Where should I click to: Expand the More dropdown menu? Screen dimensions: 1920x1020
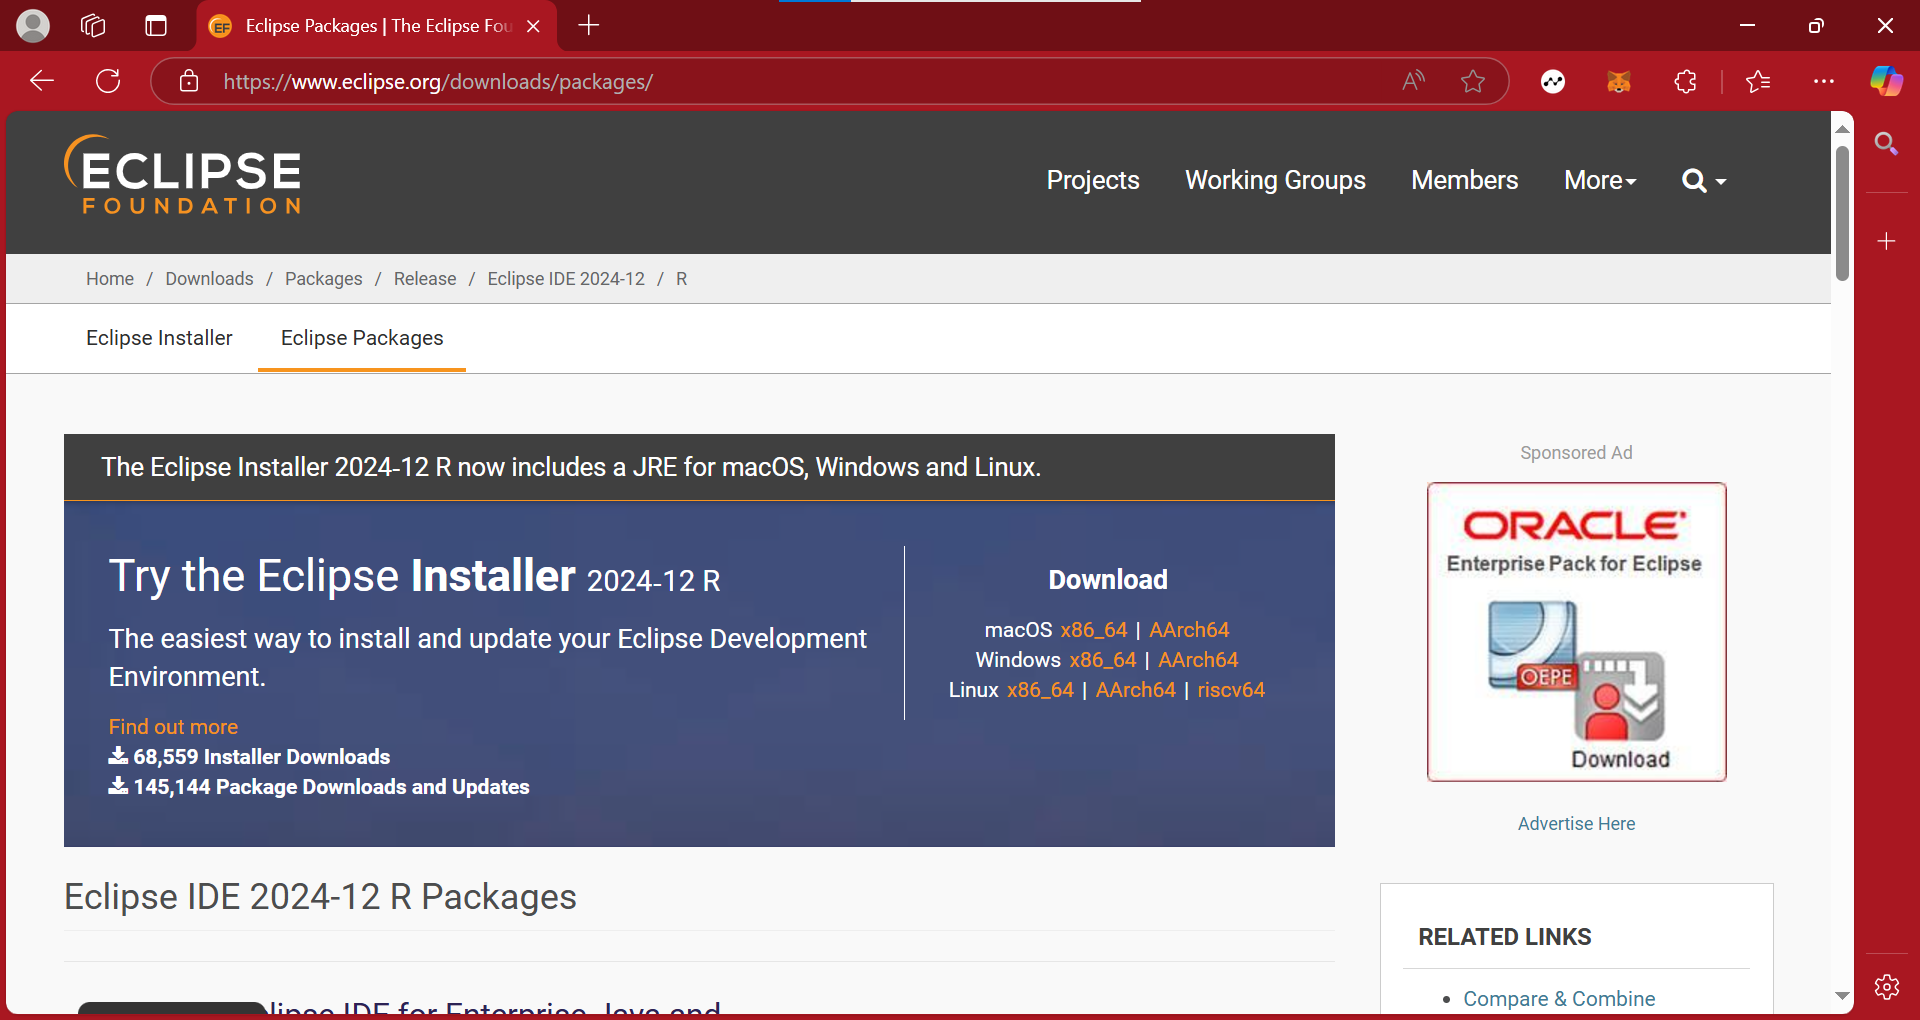click(1600, 180)
